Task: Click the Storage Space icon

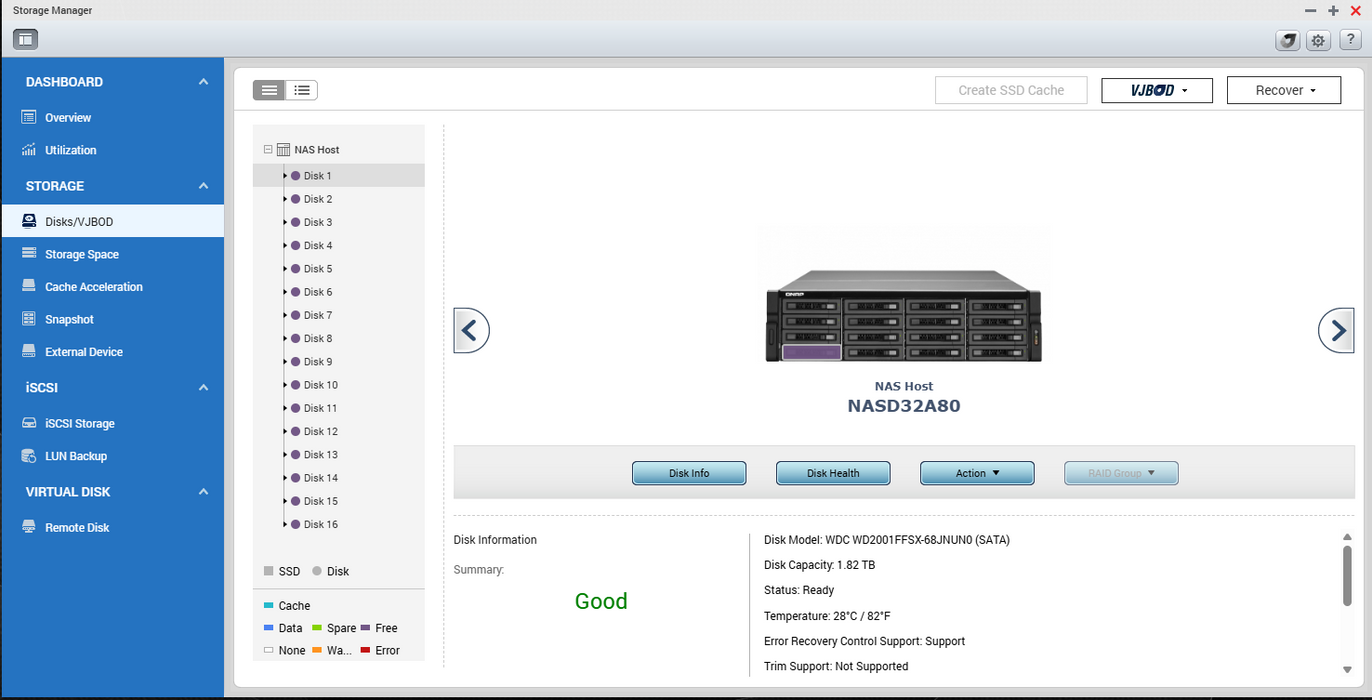Action: 29,254
